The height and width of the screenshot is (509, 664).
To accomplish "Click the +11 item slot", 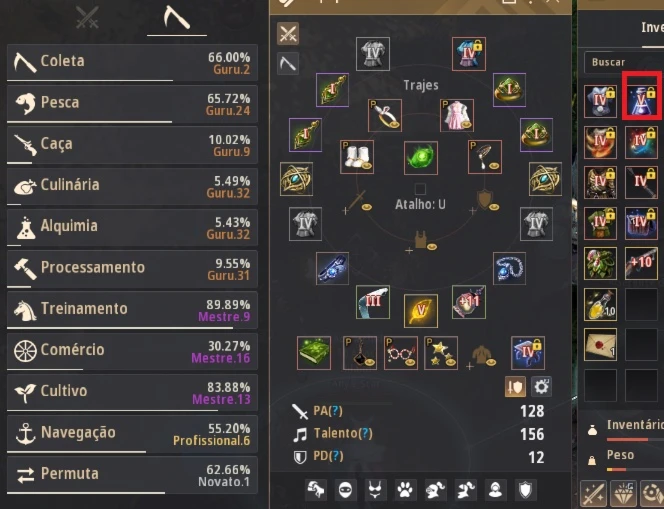I will tap(469, 302).
